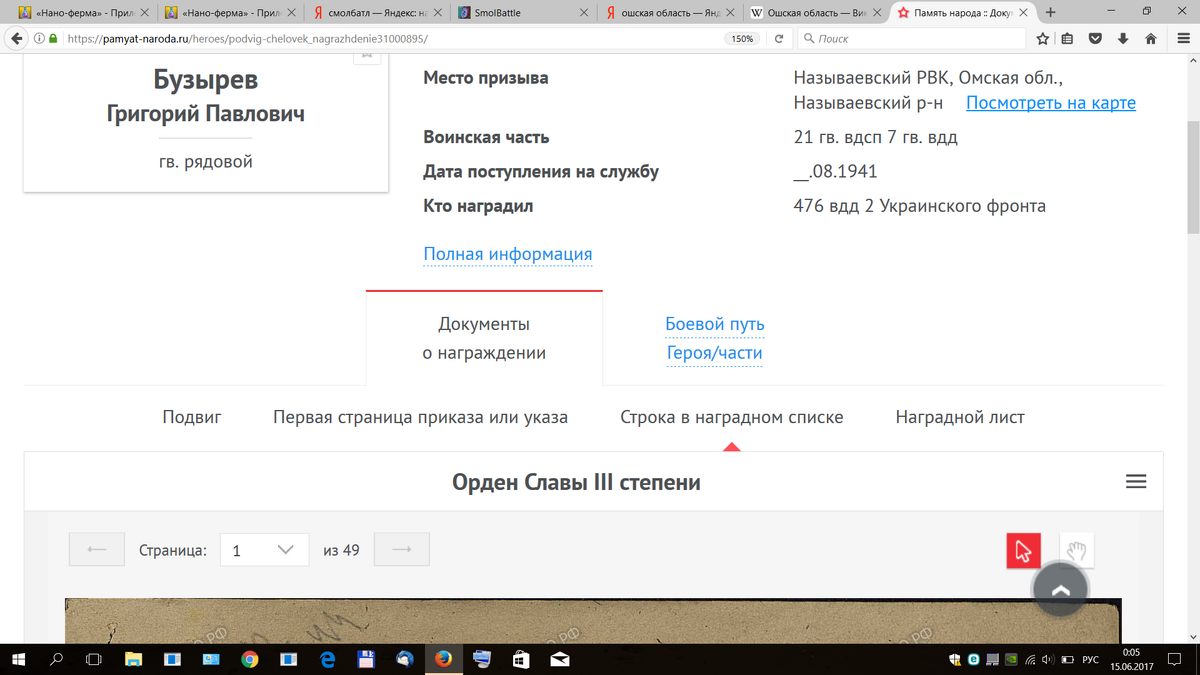Open the hamburger menu beside Орден Славы
Image resolution: width=1200 pixels, height=675 pixels.
(1136, 481)
